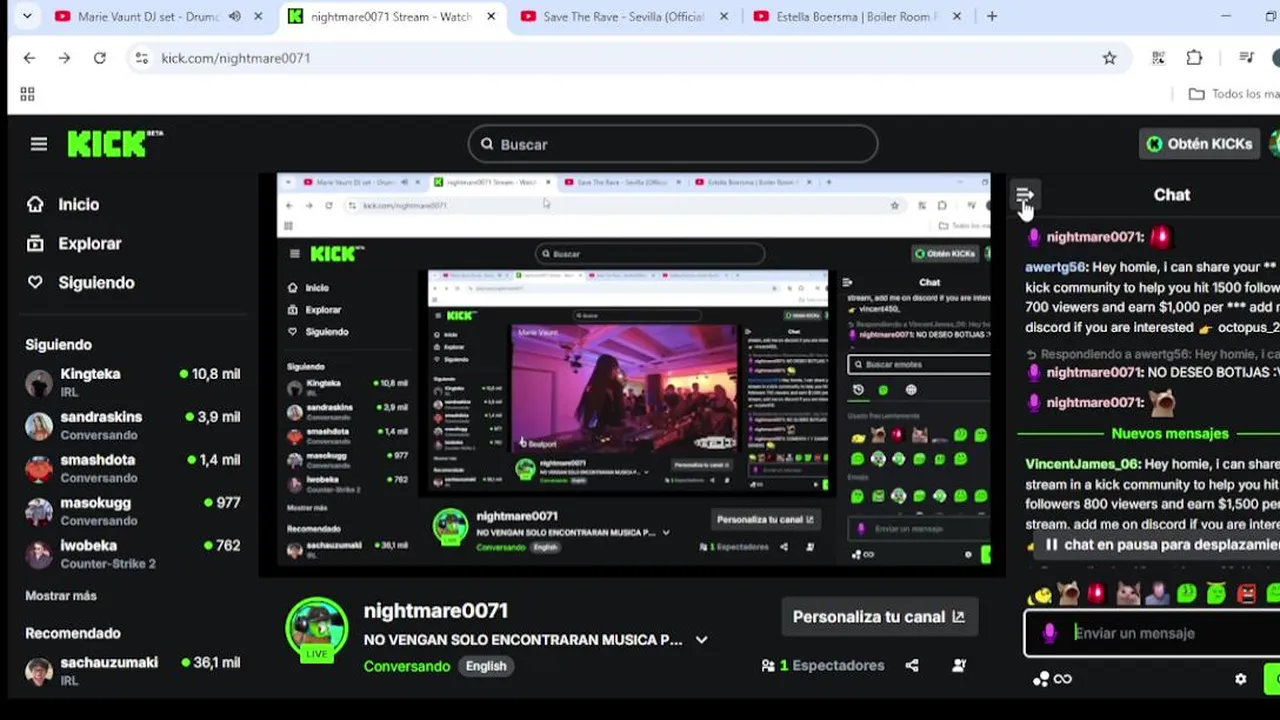The image size is (1280, 720).
Task: Open Siguiendo in the sidebar
Action: (x=96, y=283)
